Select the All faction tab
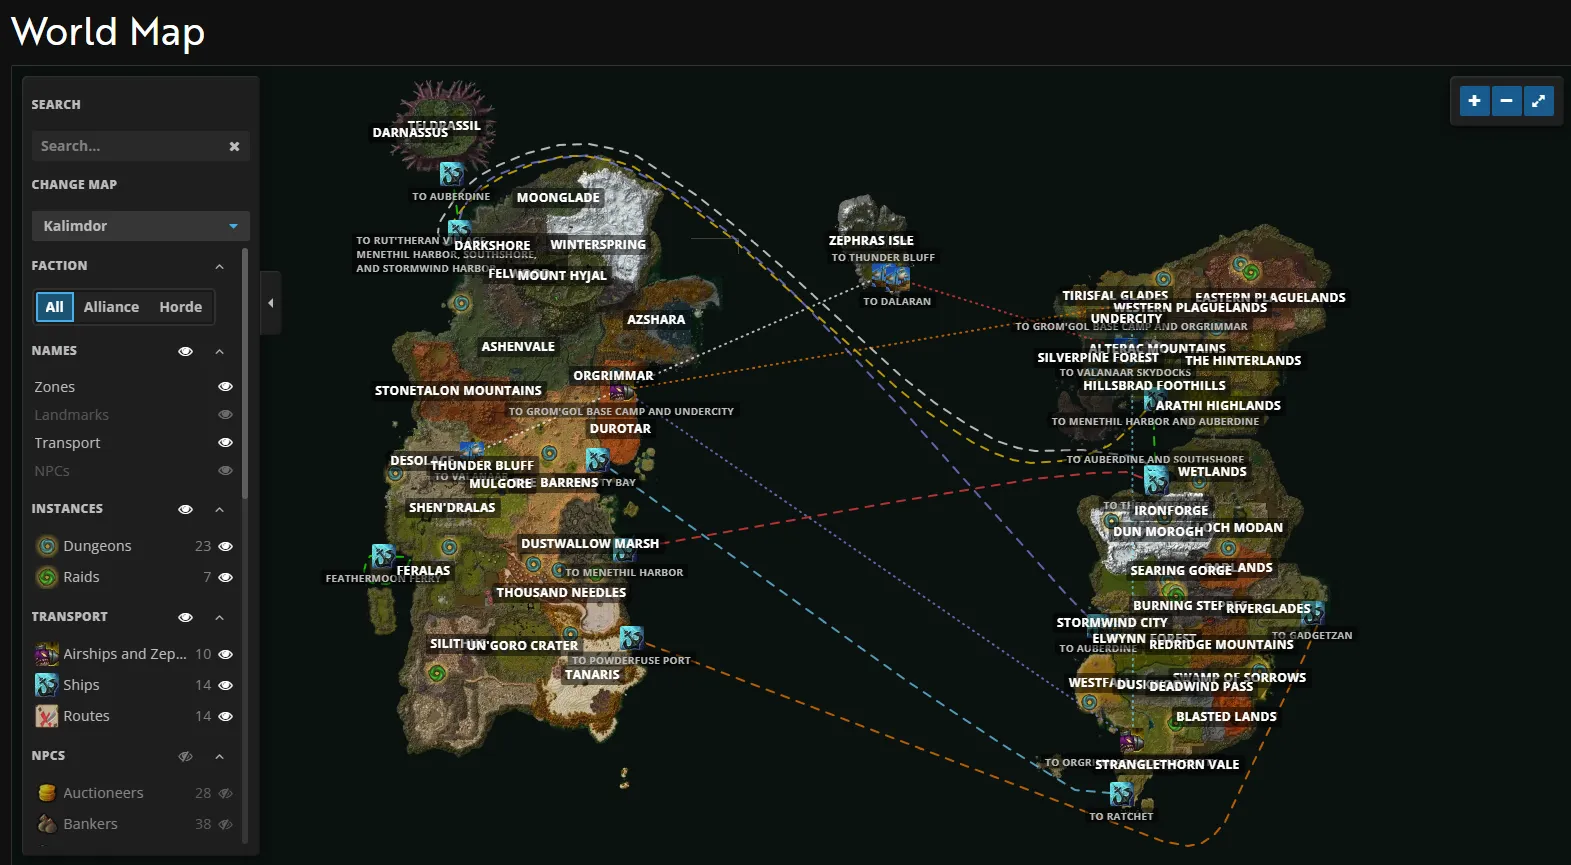 click(55, 307)
